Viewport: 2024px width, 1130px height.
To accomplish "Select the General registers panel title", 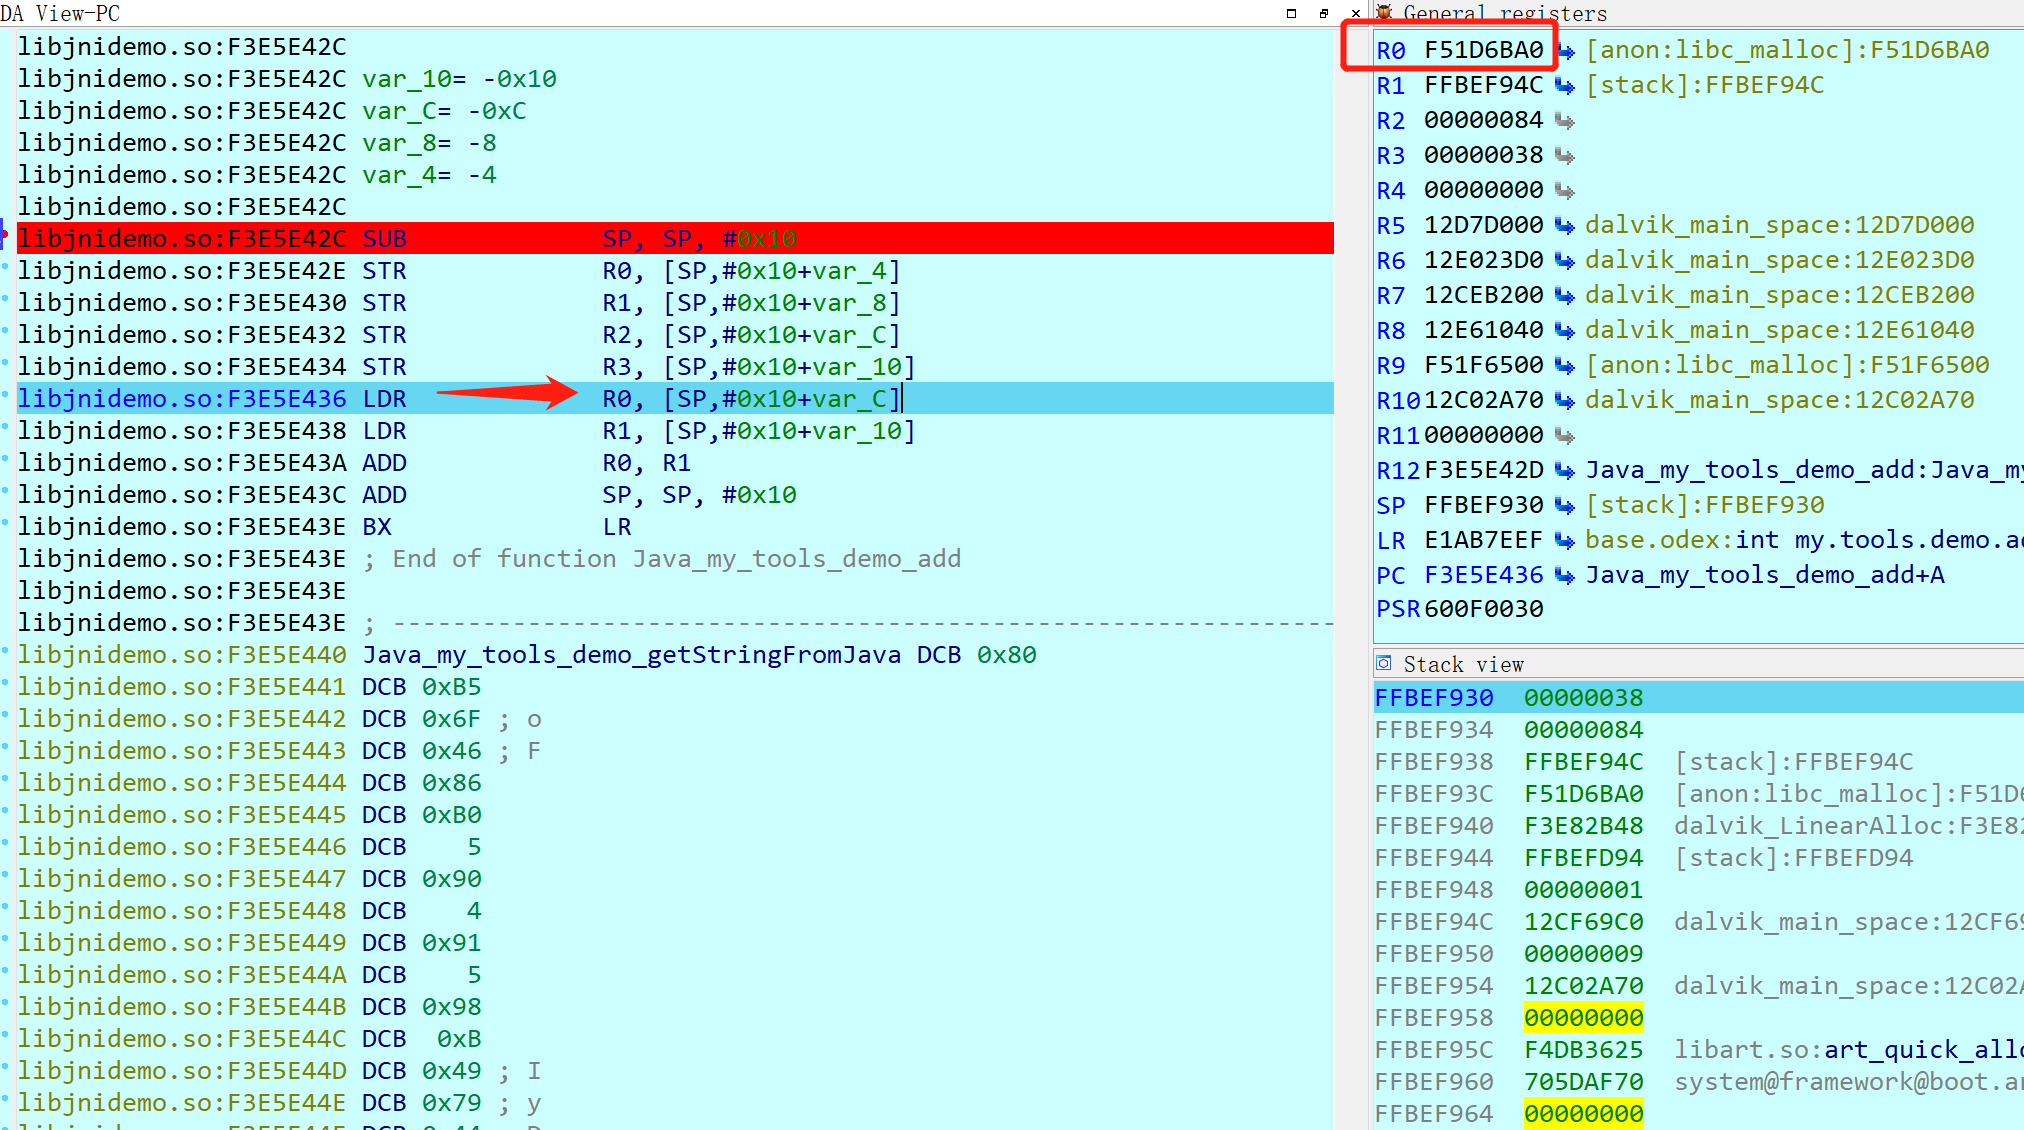I will pos(1504,13).
